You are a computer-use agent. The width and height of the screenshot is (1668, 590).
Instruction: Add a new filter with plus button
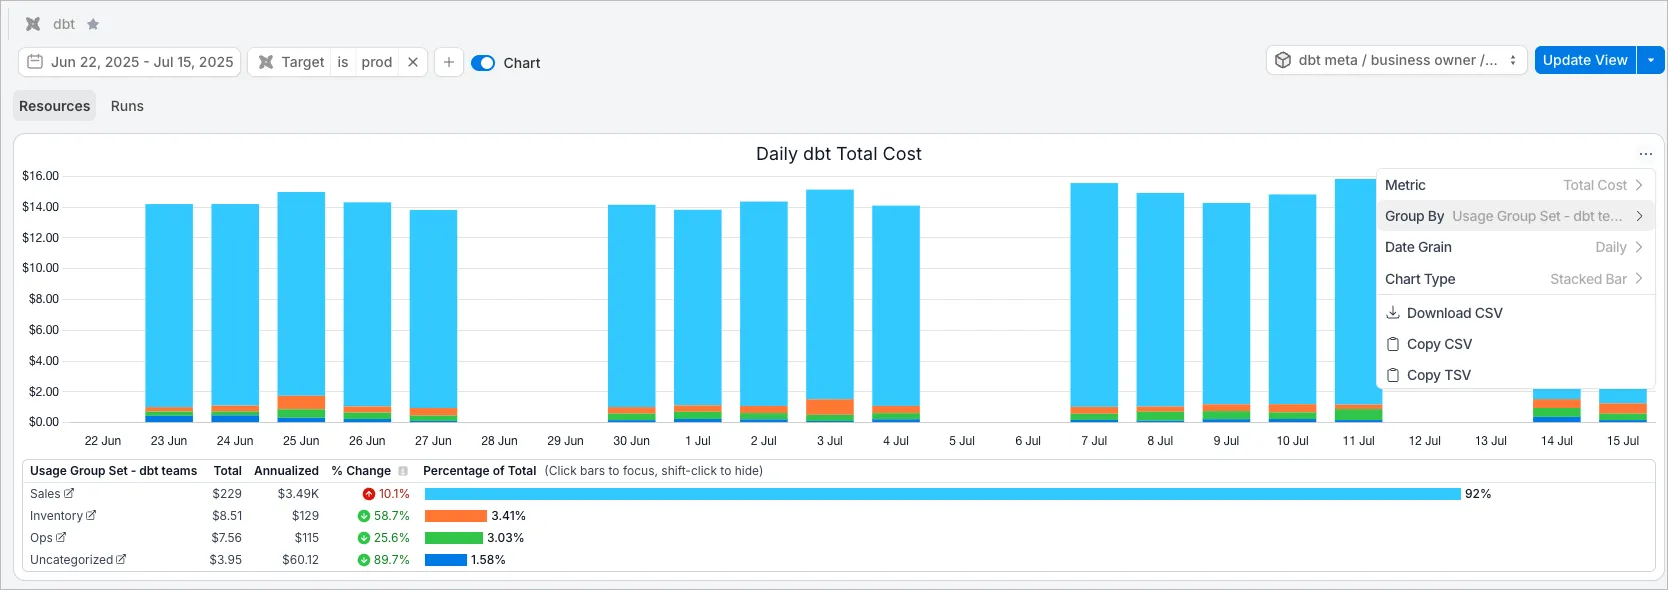point(449,62)
